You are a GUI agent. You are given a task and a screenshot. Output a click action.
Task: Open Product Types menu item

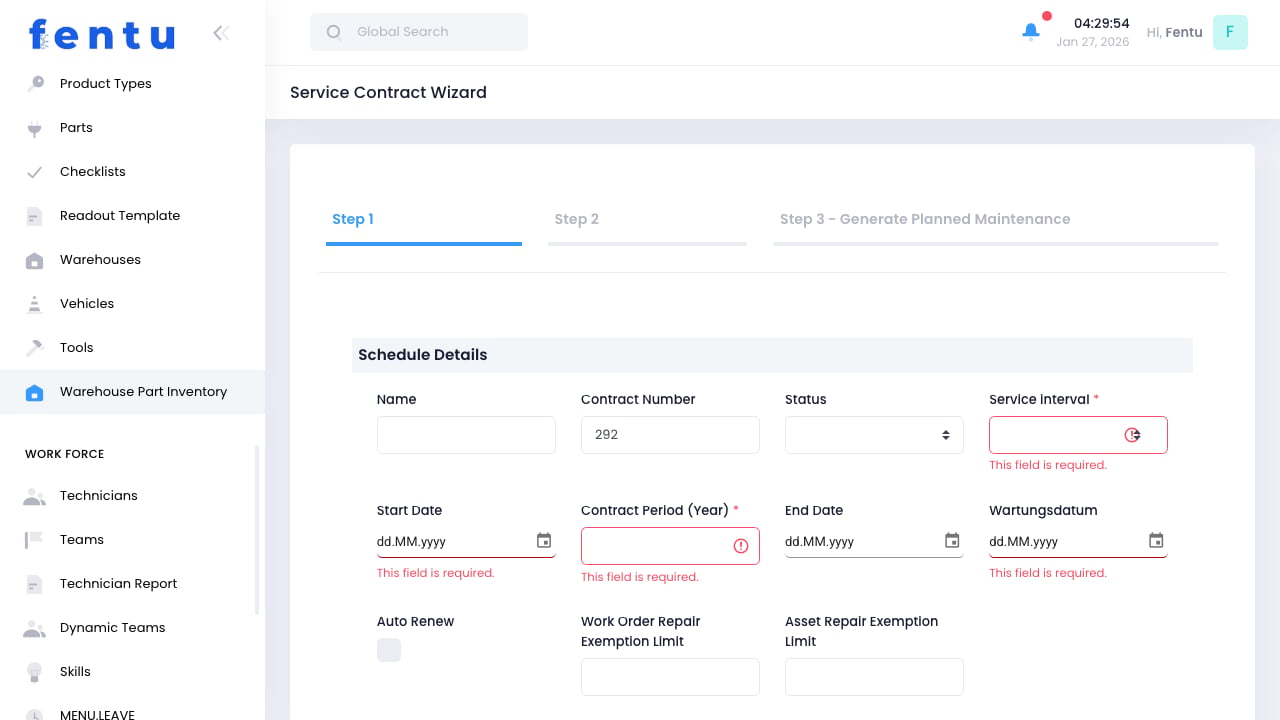click(x=132, y=84)
